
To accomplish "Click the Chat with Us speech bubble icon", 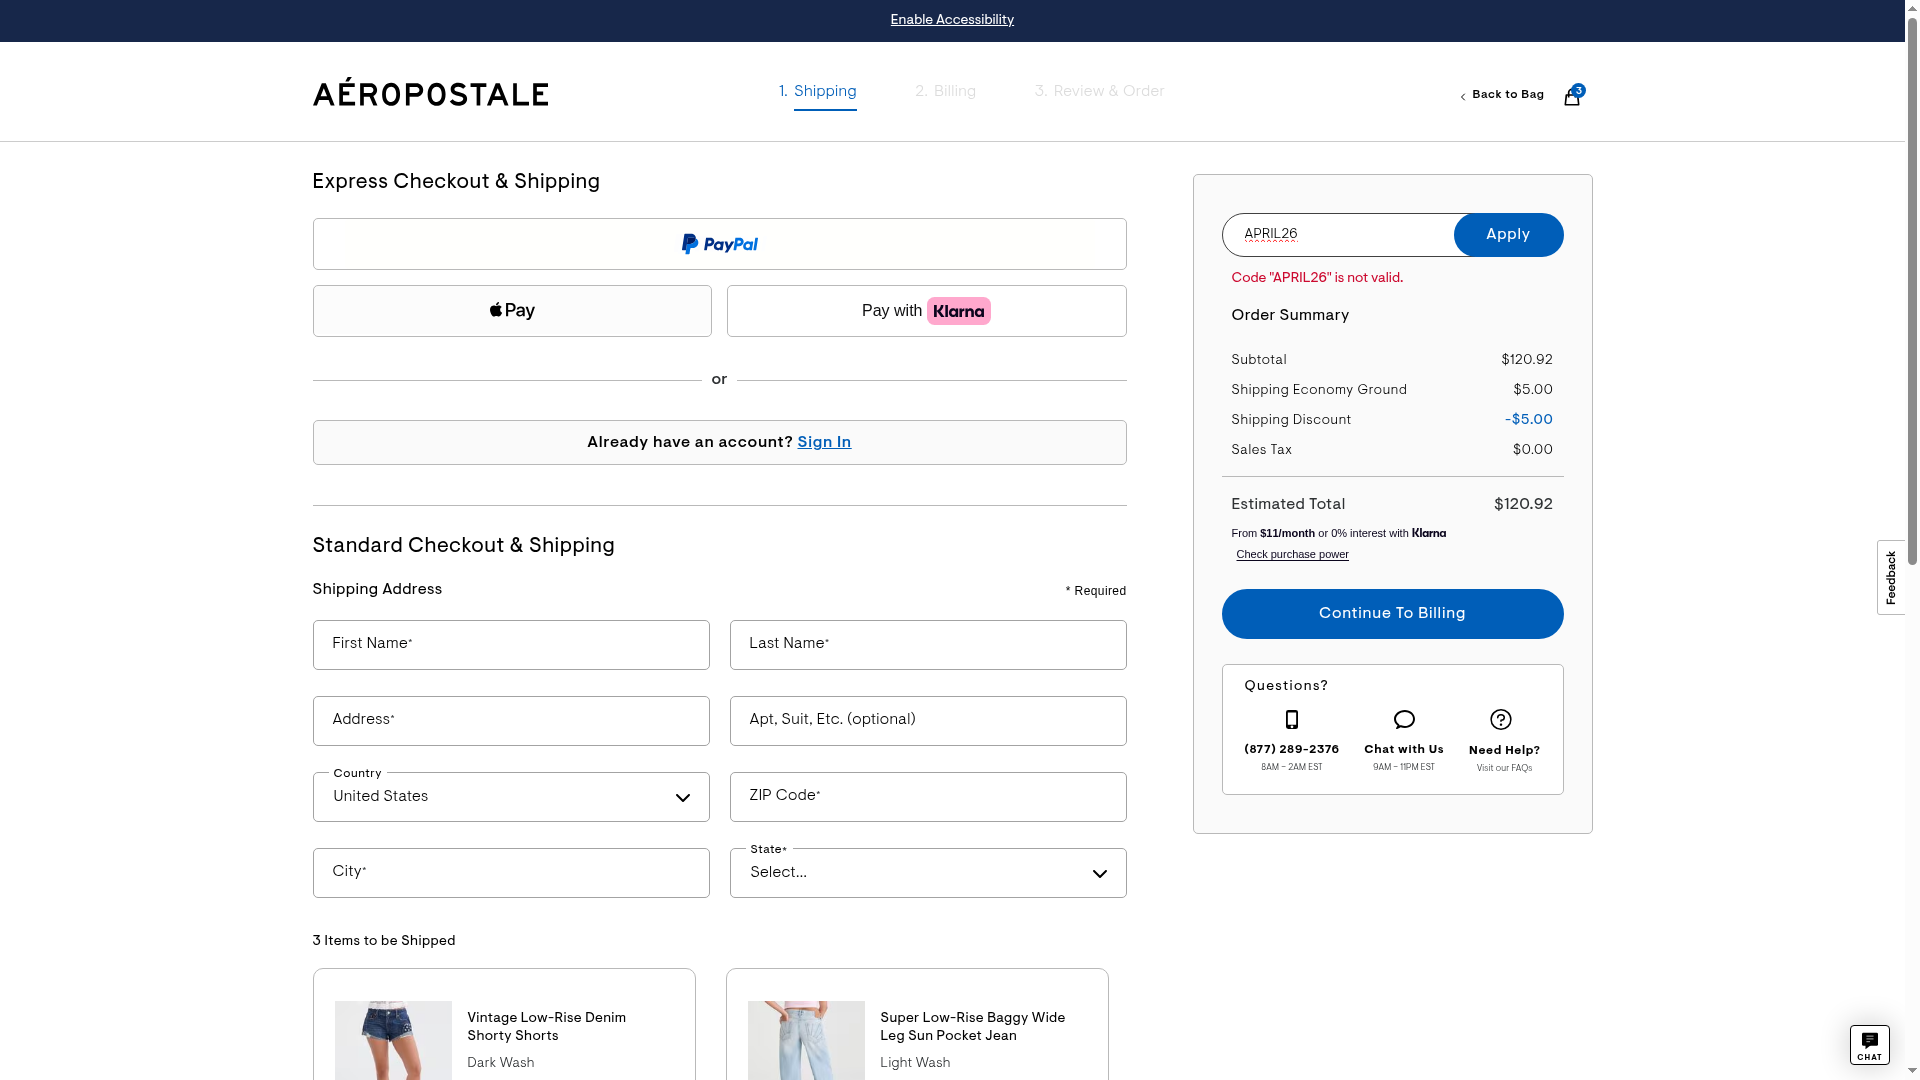I will tap(1404, 720).
